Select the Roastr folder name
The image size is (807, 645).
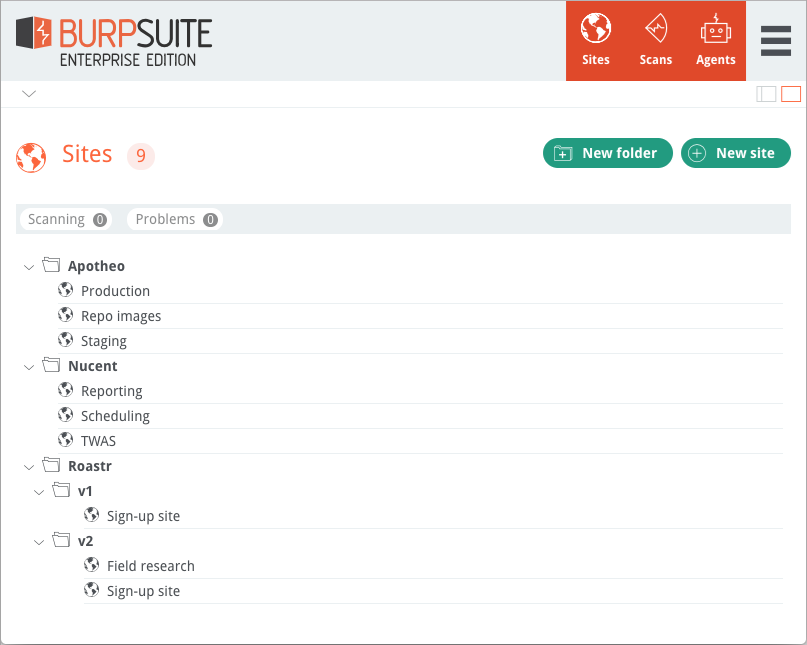[90, 466]
